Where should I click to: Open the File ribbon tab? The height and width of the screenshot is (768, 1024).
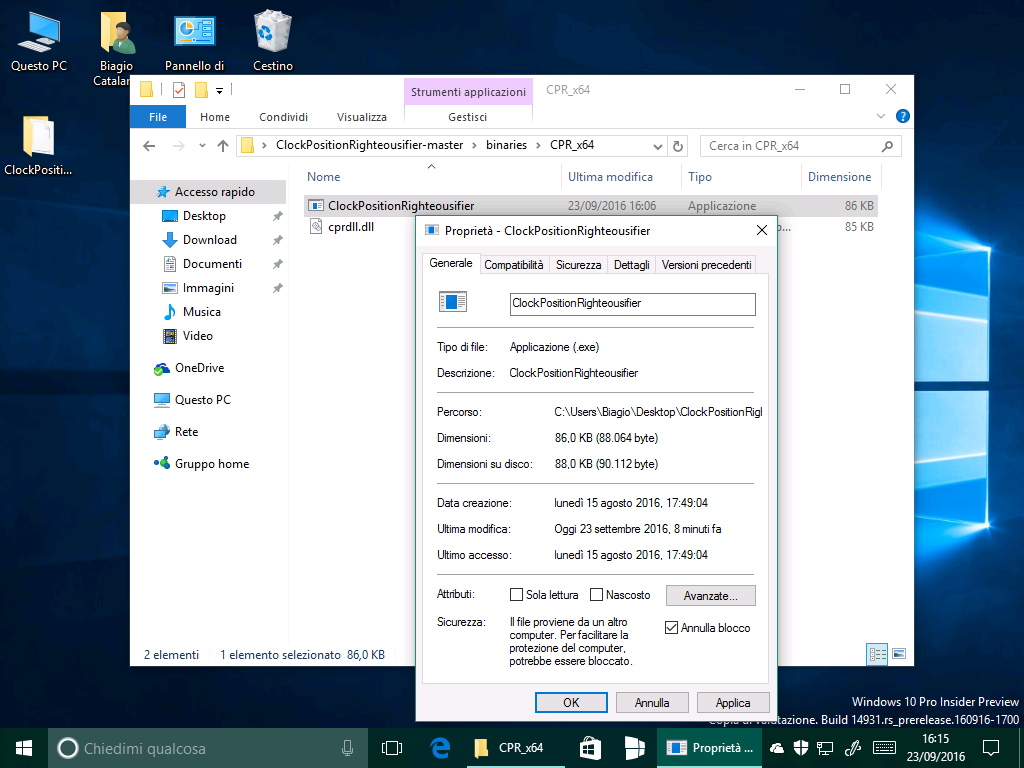[158, 117]
